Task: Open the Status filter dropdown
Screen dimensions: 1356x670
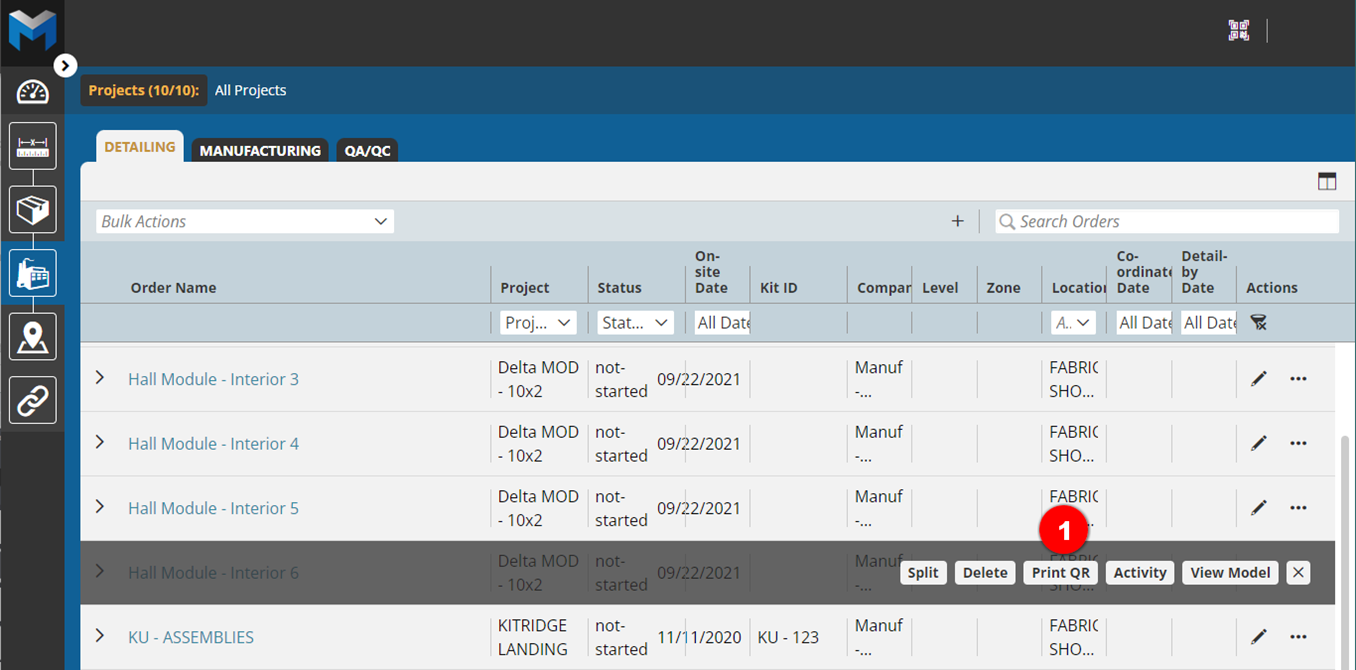Action: pos(635,322)
